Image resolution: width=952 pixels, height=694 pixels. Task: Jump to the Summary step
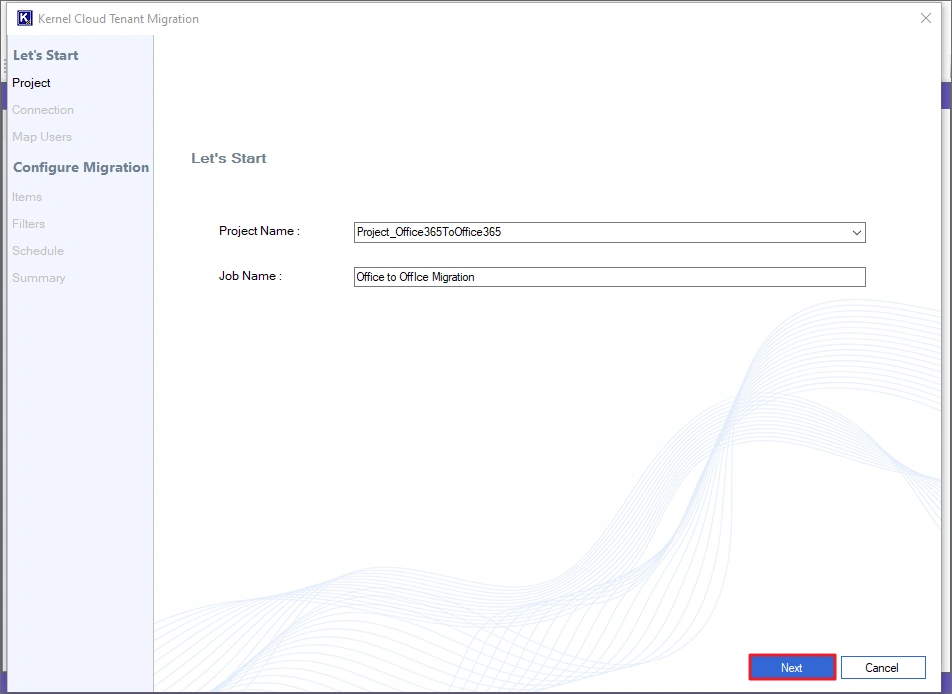pyautogui.click(x=39, y=278)
